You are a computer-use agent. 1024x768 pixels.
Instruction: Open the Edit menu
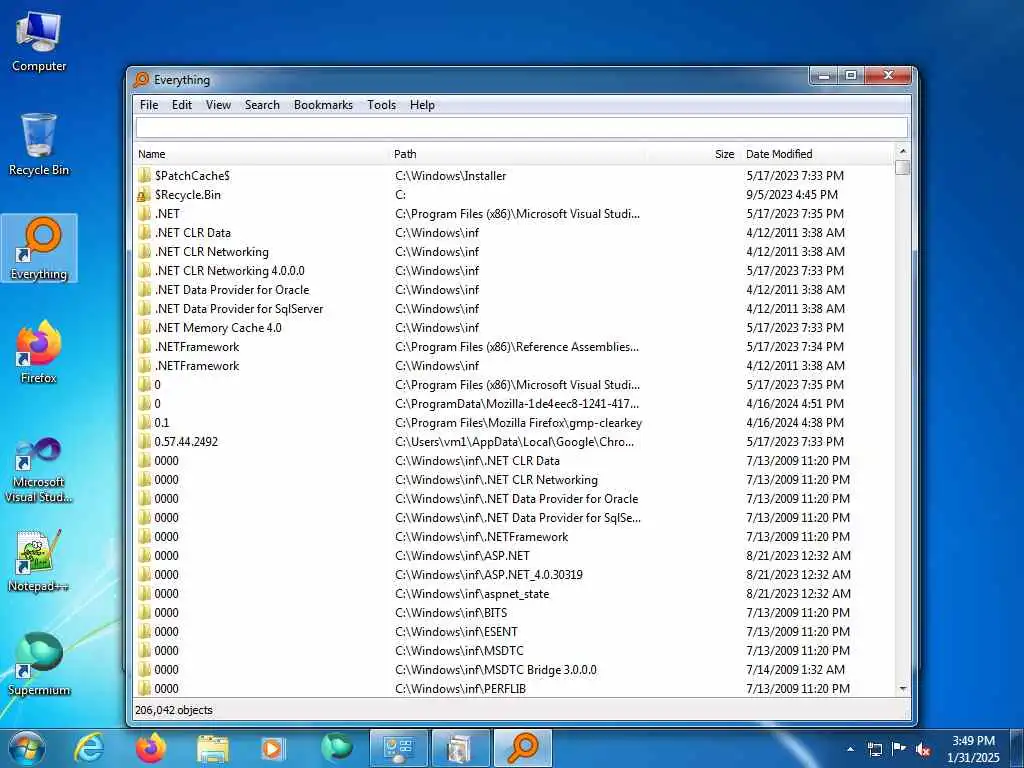pyautogui.click(x=182, y=104)
